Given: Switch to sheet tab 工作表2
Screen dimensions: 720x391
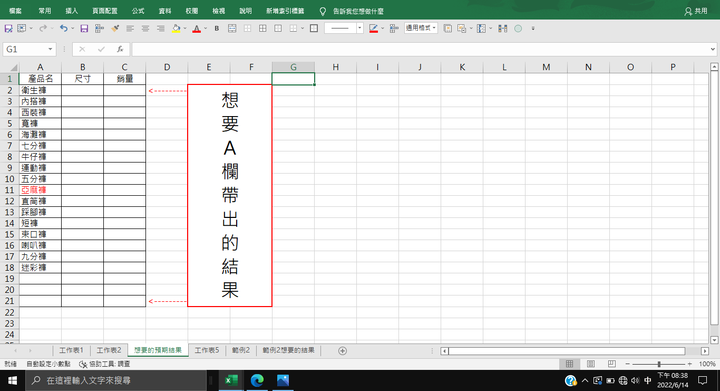Looking at the screenshot, I should point(109,350).
